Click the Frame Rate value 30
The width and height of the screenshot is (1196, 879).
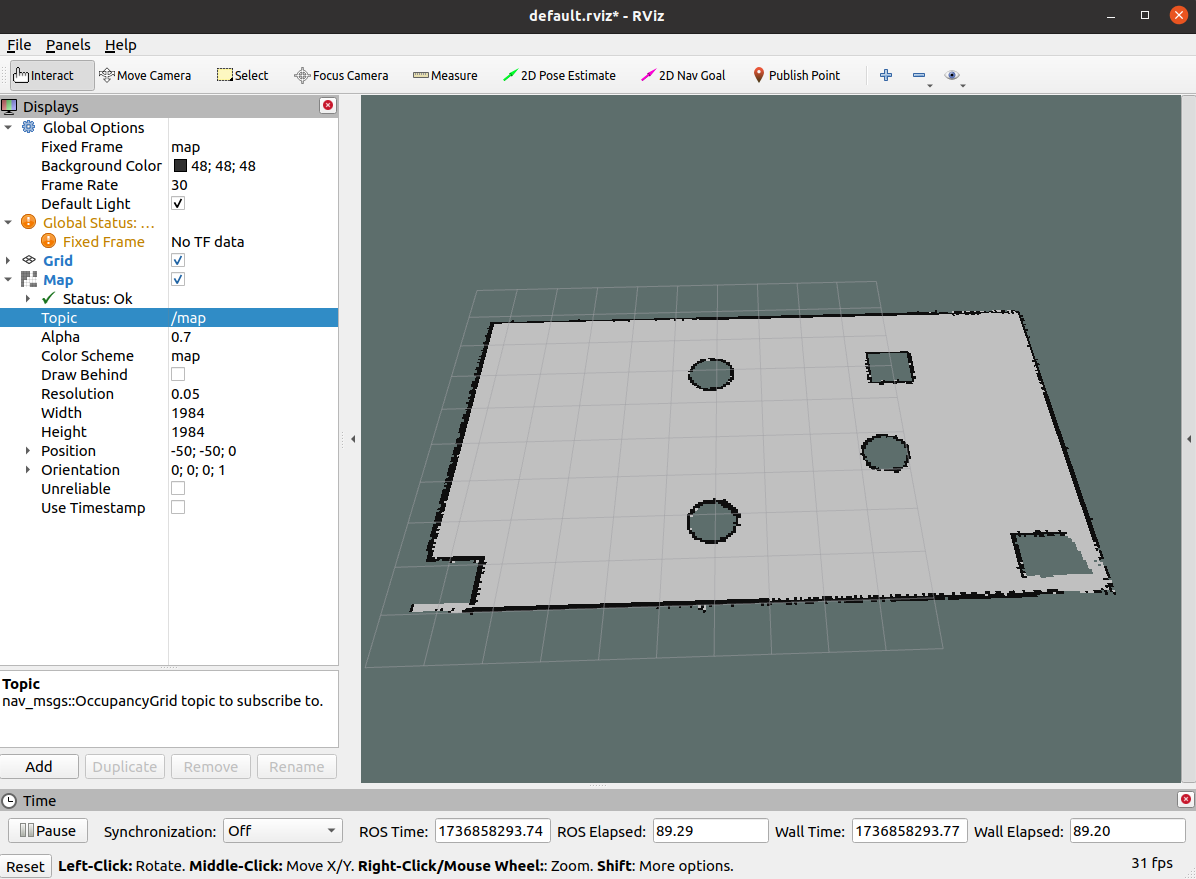click(x=179, y=185)
